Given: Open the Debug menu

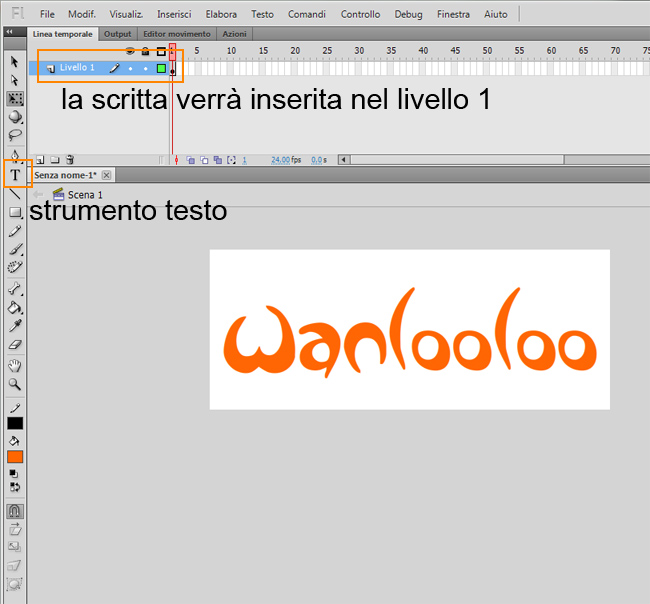Looking at the screenshot, I should click(408, 15).
